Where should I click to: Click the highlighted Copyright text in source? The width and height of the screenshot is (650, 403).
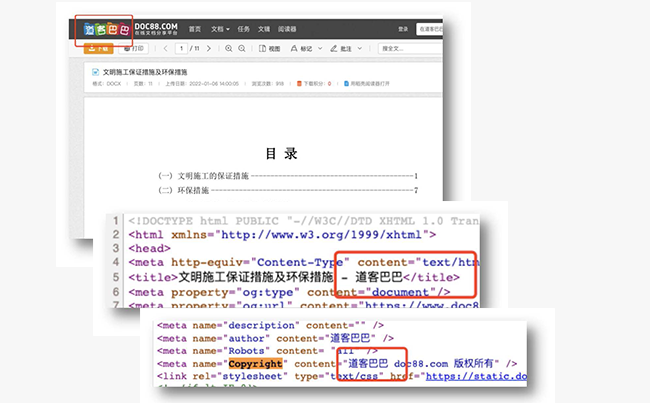click(255, 364)
